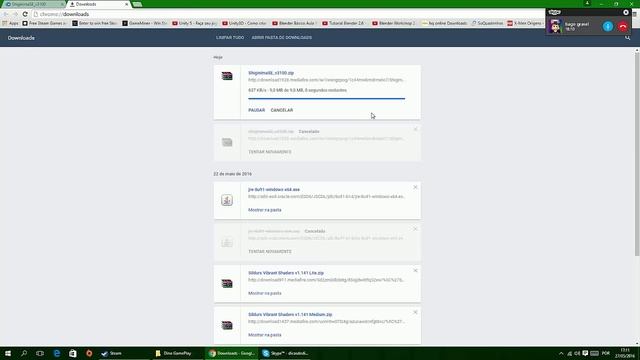Open jre-8u91-windows-x64.exe file name link
The height and width of the screenshot is (360, 640).
[x=274, y=190]
